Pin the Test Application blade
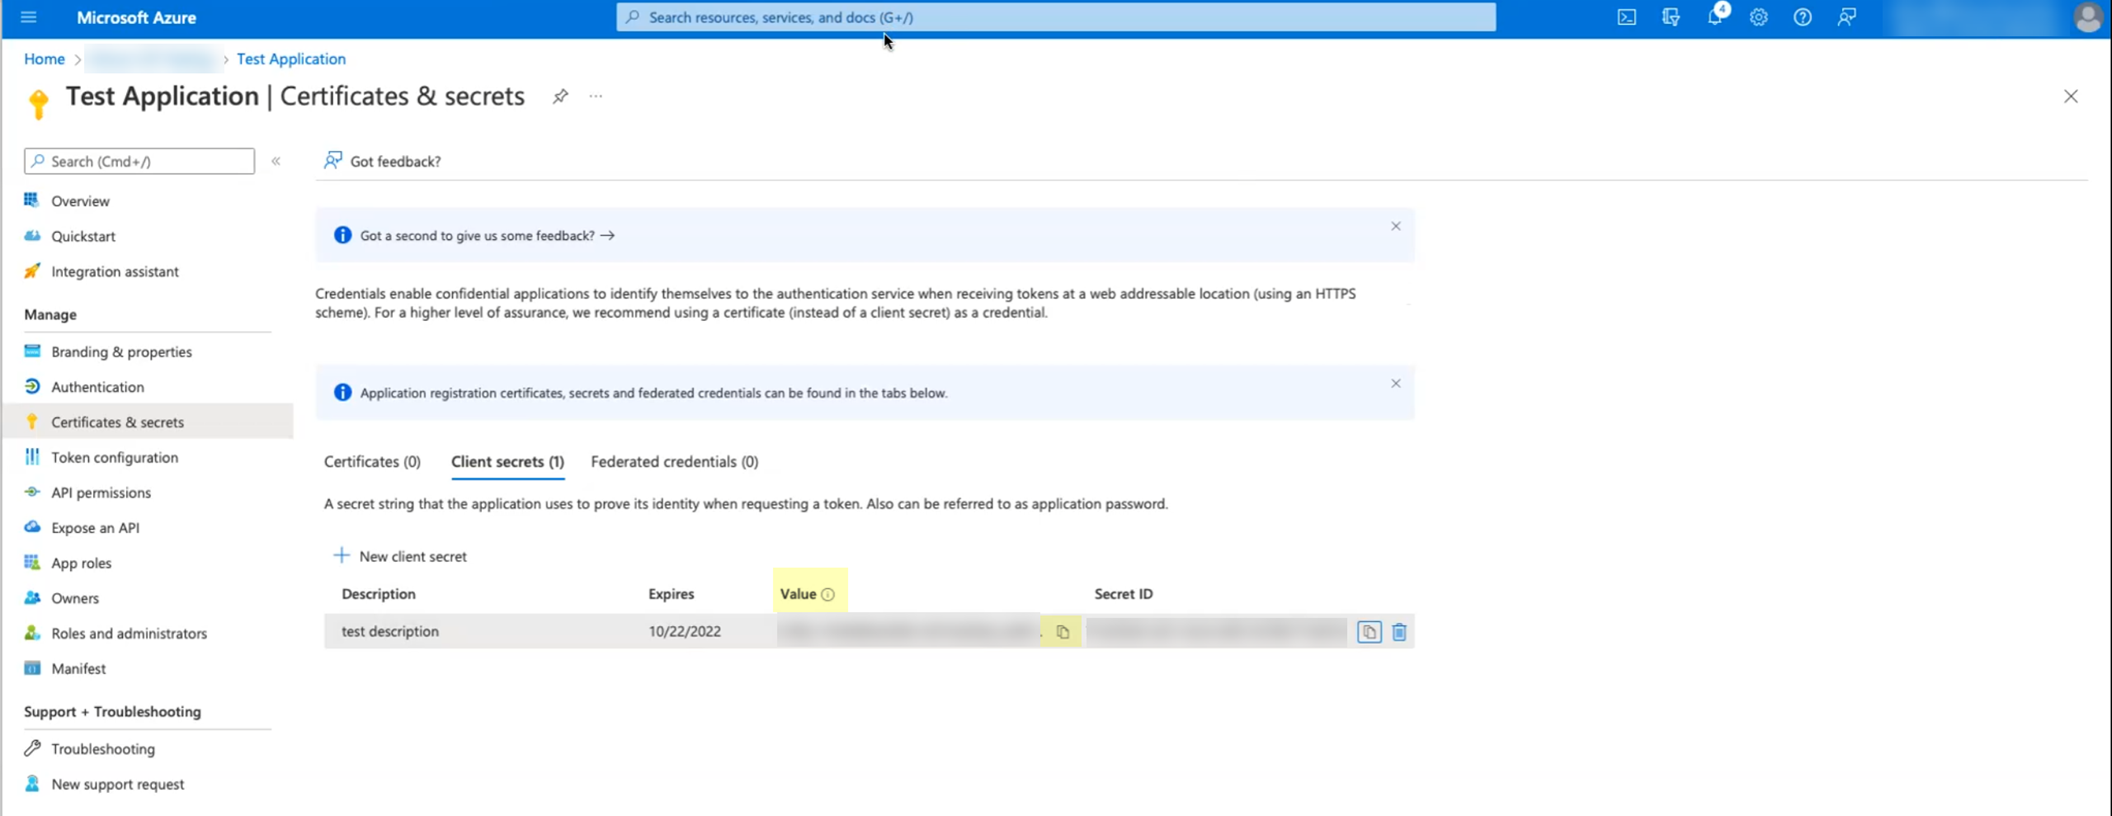This screenshot has height=816, width=2112. click(560, 96)
